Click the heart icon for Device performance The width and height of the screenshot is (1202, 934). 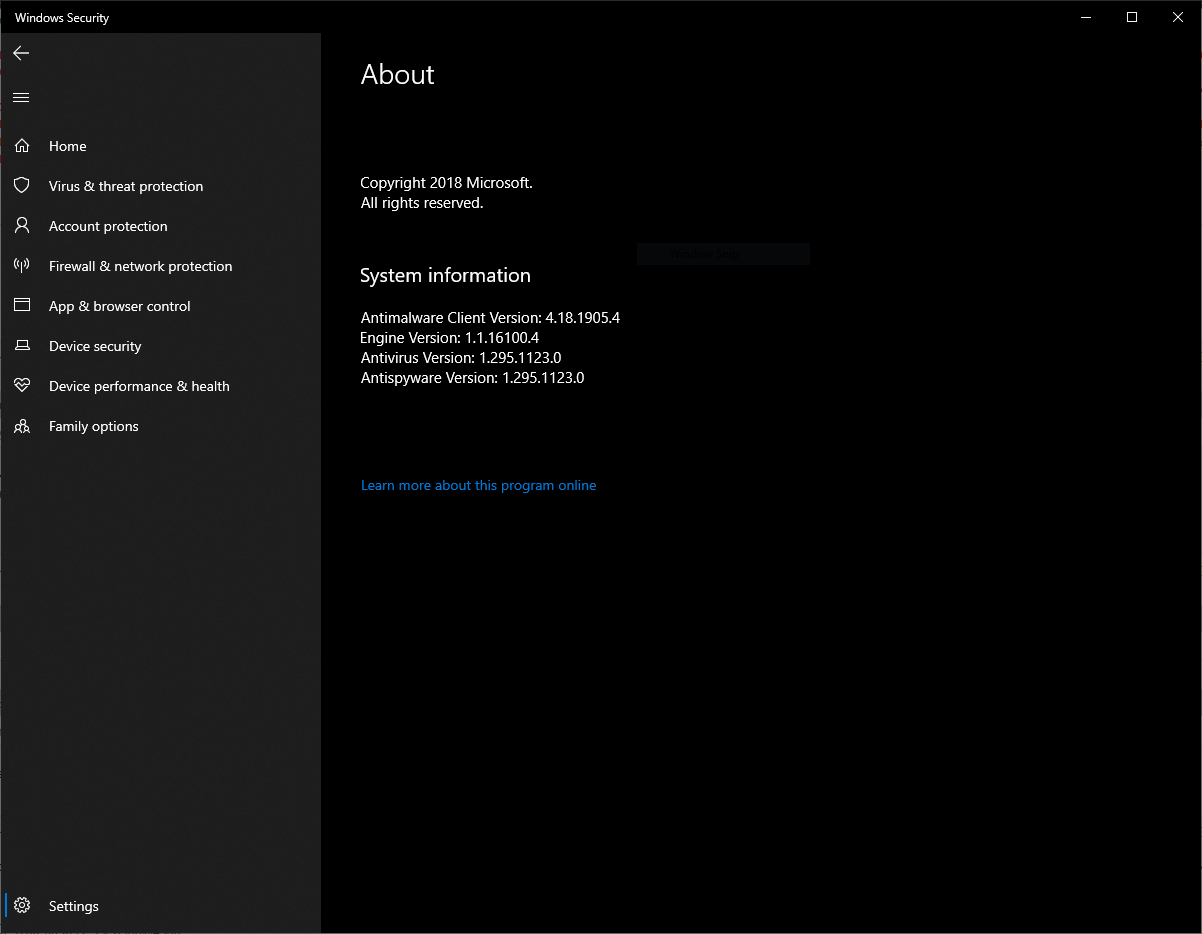click(x=22, y=386)
